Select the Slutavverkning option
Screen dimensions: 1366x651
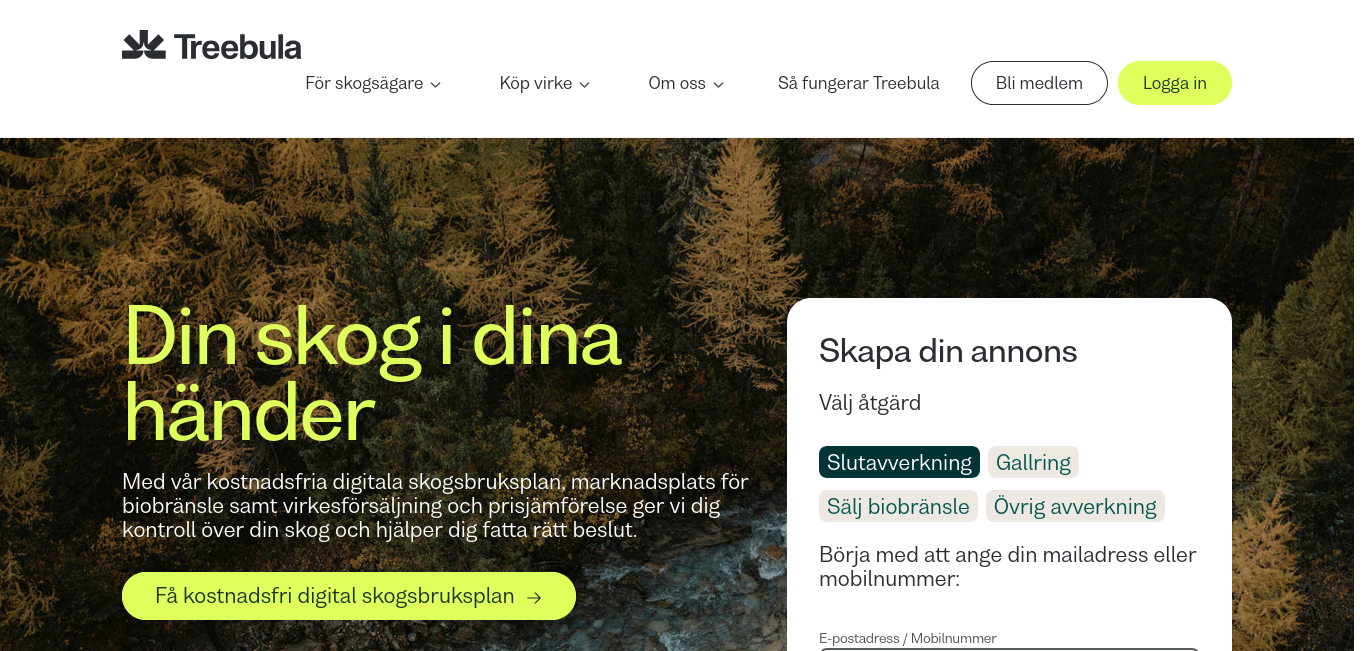(899, 462)
